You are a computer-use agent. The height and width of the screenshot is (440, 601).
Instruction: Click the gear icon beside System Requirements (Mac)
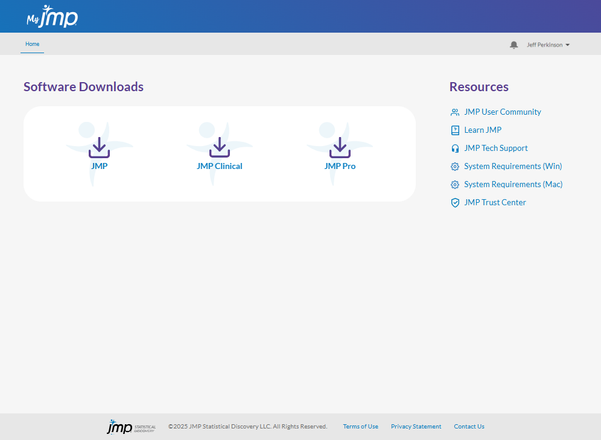[455, 184]
